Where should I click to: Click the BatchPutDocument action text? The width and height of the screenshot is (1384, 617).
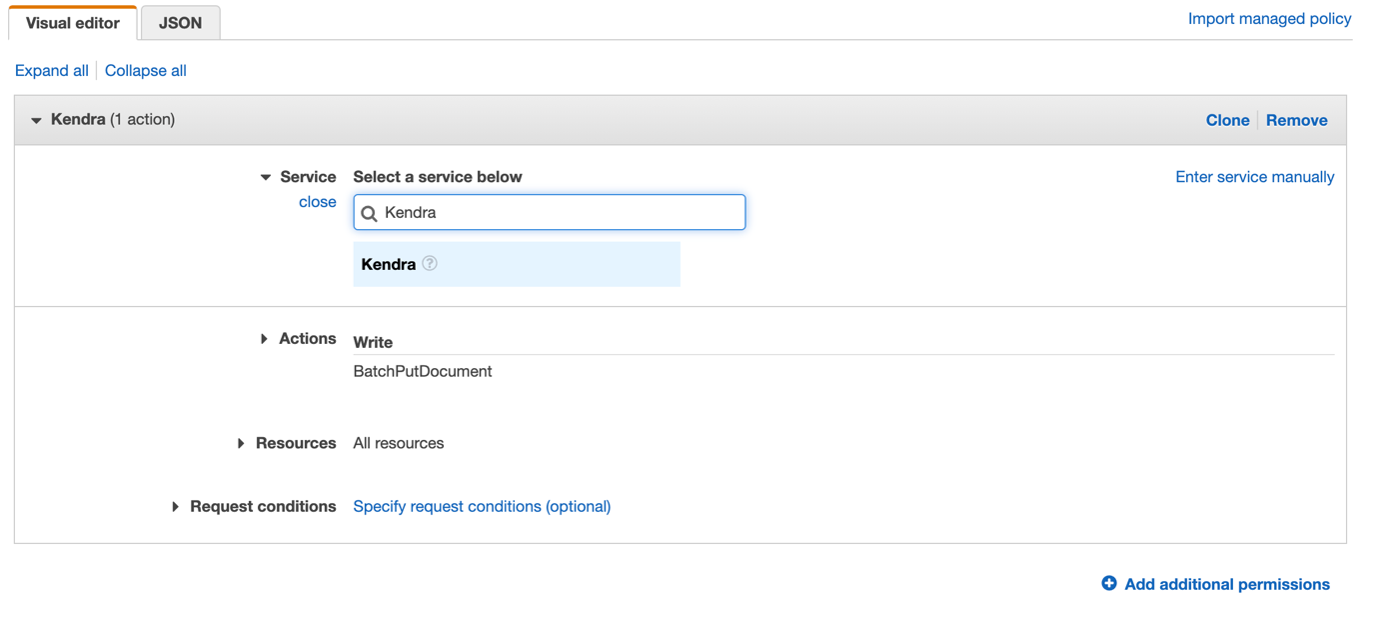point(422,371)
